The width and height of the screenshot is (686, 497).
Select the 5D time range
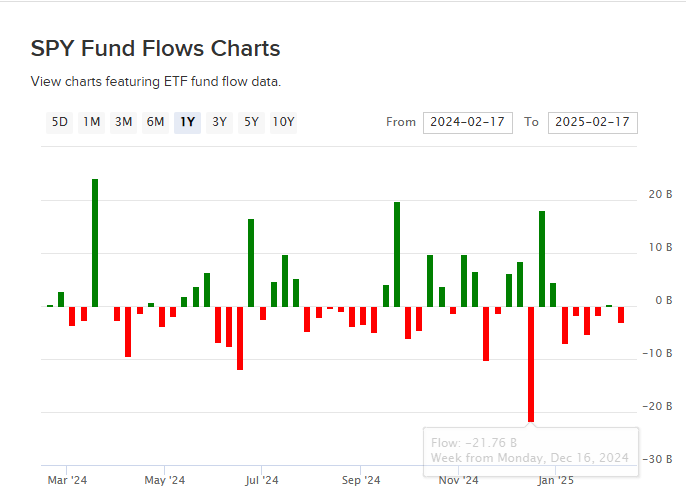pos(60,122)
